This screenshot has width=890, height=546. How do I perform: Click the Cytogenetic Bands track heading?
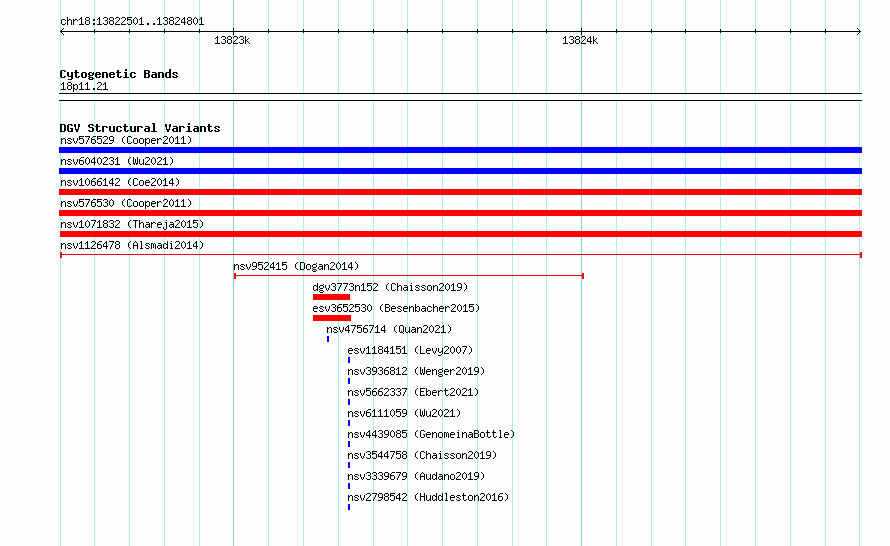click(119, 74)
